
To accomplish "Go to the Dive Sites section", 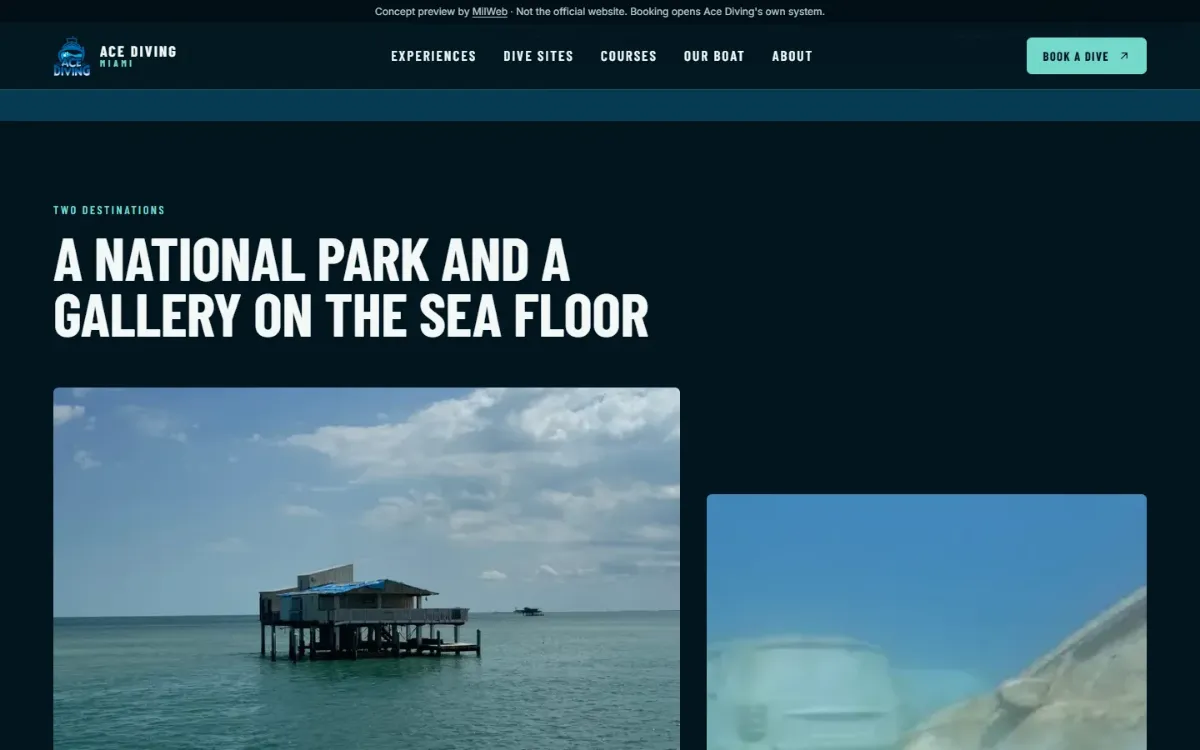I will click(539, 56).
